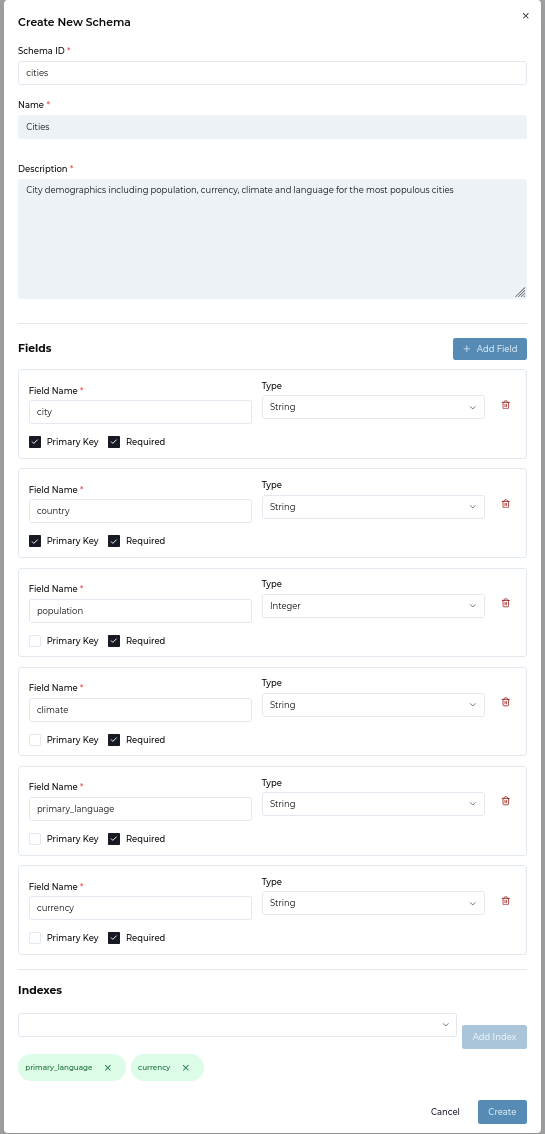Screen dimensions: 545x1134
Task: Click the Create button
Action: [502, 1112]
